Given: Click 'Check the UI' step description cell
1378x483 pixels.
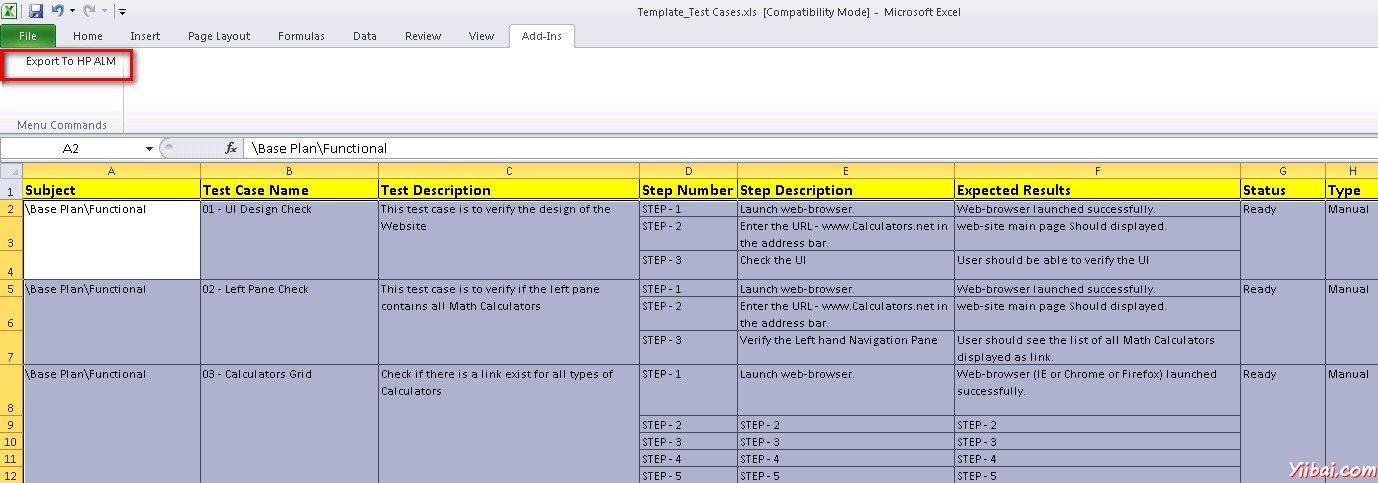Looking at the screenshot, I should pos(846,265).
